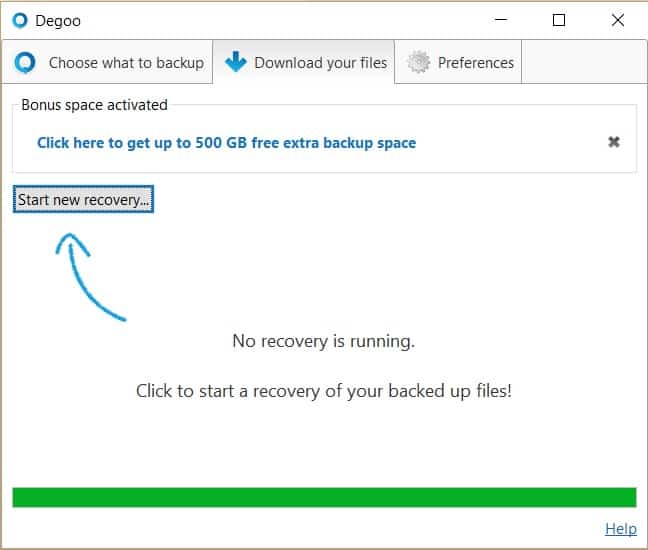Click the Degoo title text

pyautogui.click(x=58, y=21)
